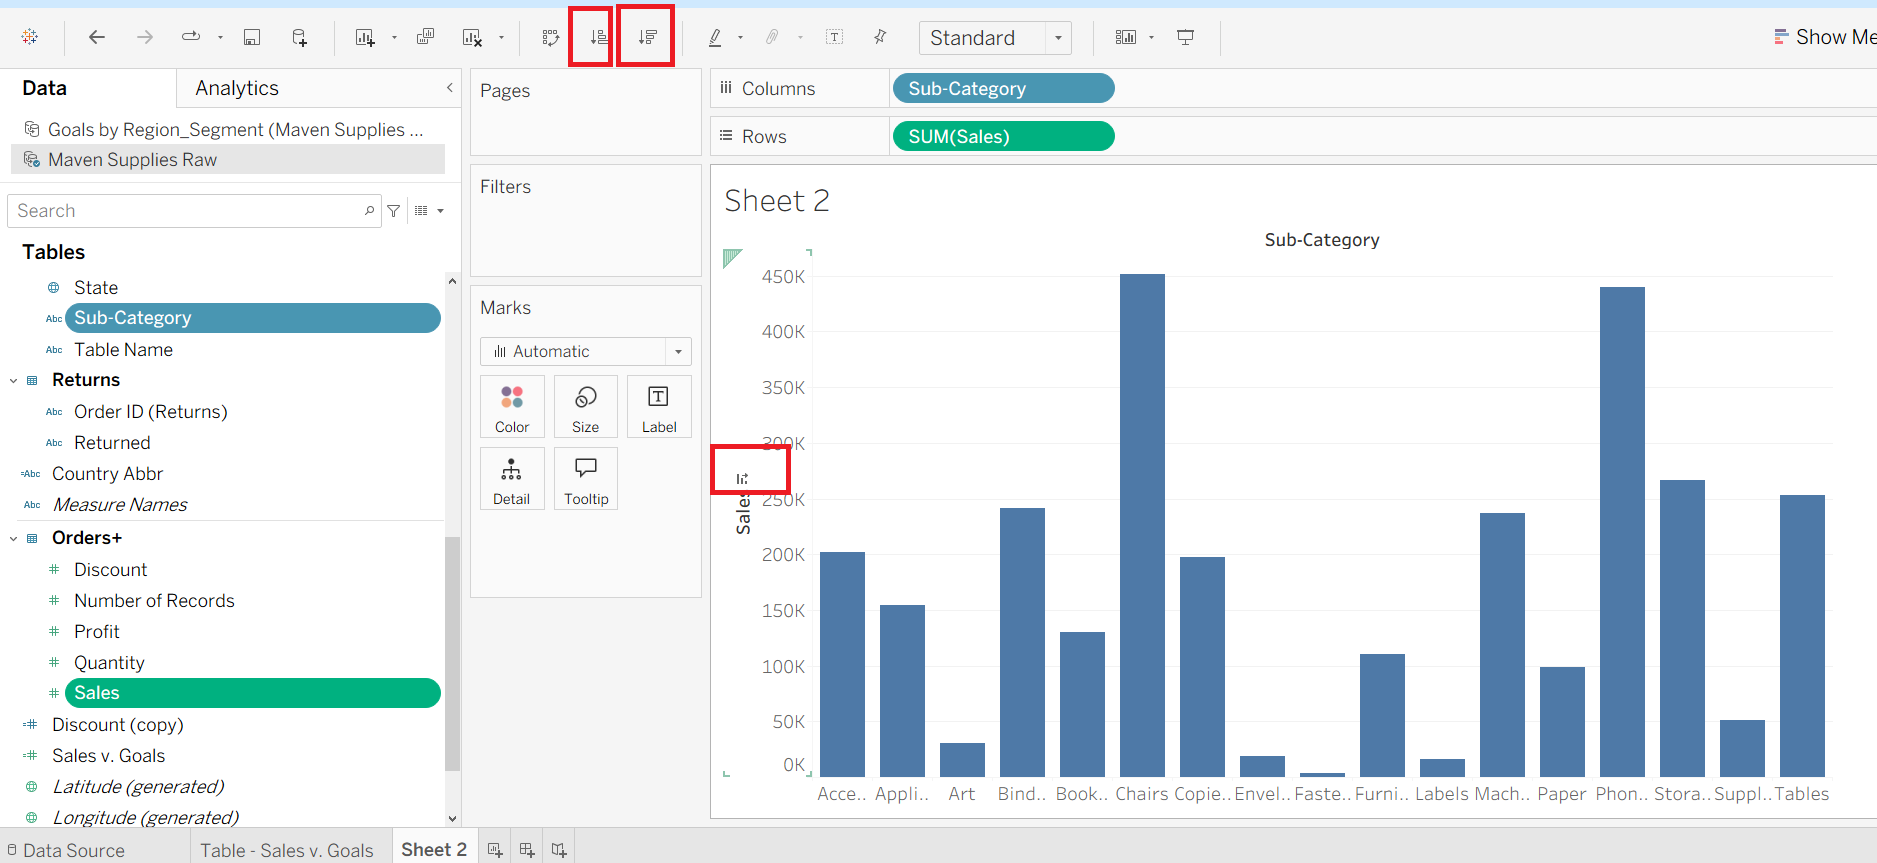This screenshot has width=1877, height=863.
Task: Open the Automatic mark type dropdown
Action: pyautogui.click(x=586, y=351)
